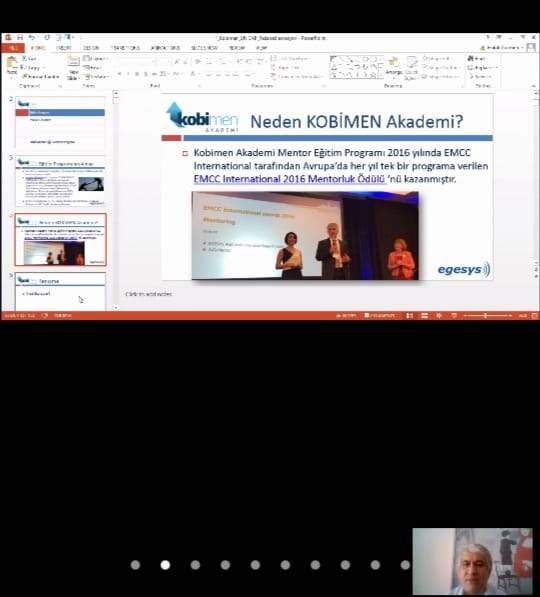
Task: Click the Save icon in quick access toolbar
Action: (x=20, y=37)
